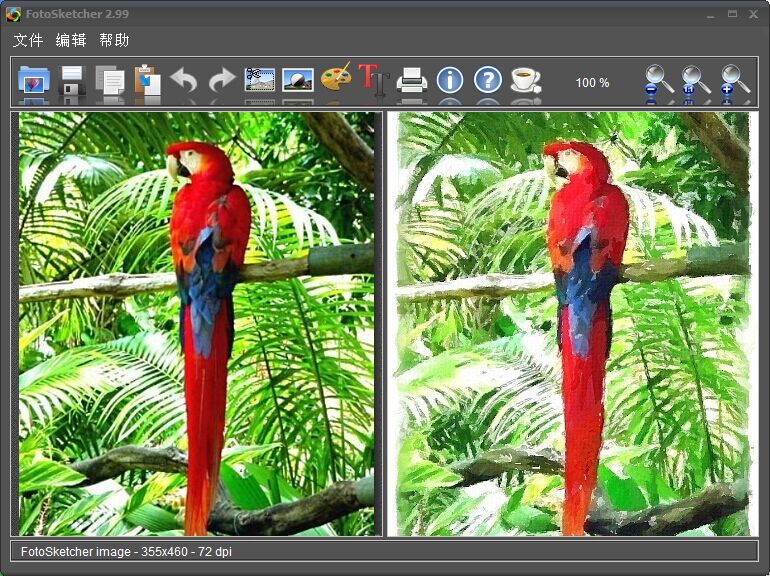Image resolution: width=770 pixels, height=576 pixels.
Task: Open the 文件 menu
Action: click(x=28, y=40)
